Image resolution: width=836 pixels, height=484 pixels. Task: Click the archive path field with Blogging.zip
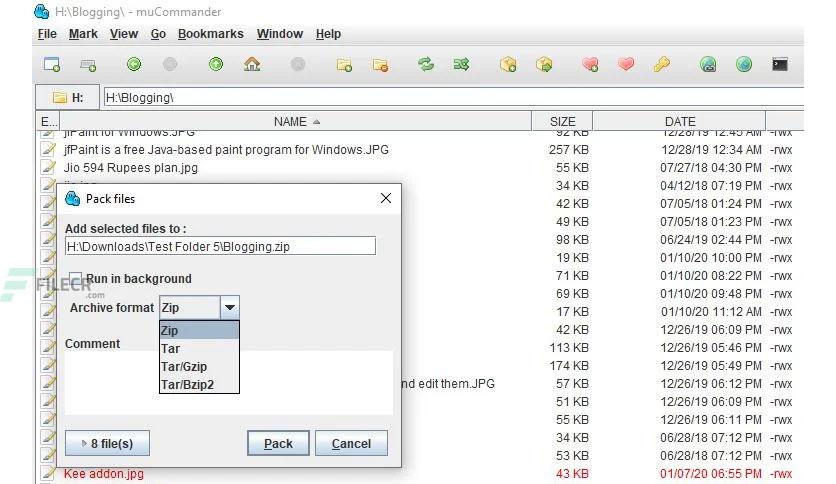coord(220,246)
